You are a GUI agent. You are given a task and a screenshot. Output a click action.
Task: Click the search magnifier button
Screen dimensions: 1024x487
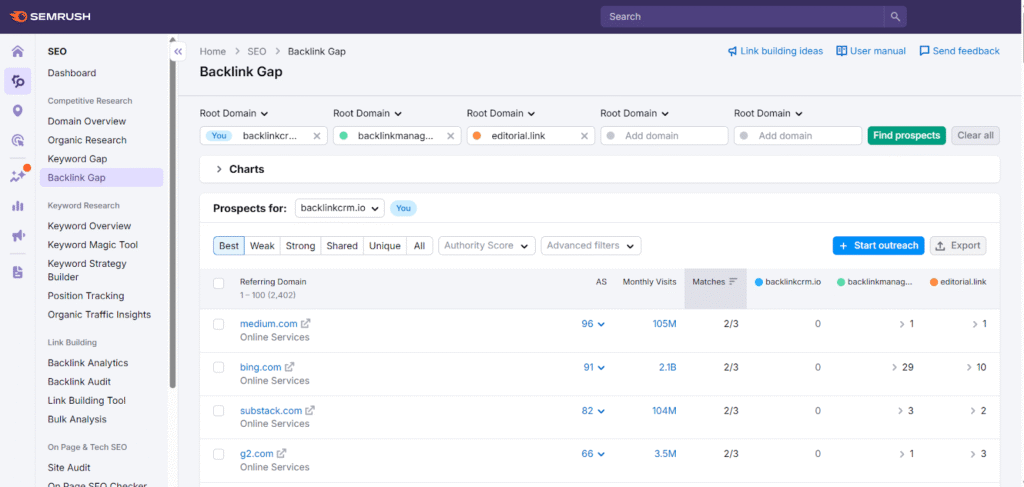coord(895,17)
